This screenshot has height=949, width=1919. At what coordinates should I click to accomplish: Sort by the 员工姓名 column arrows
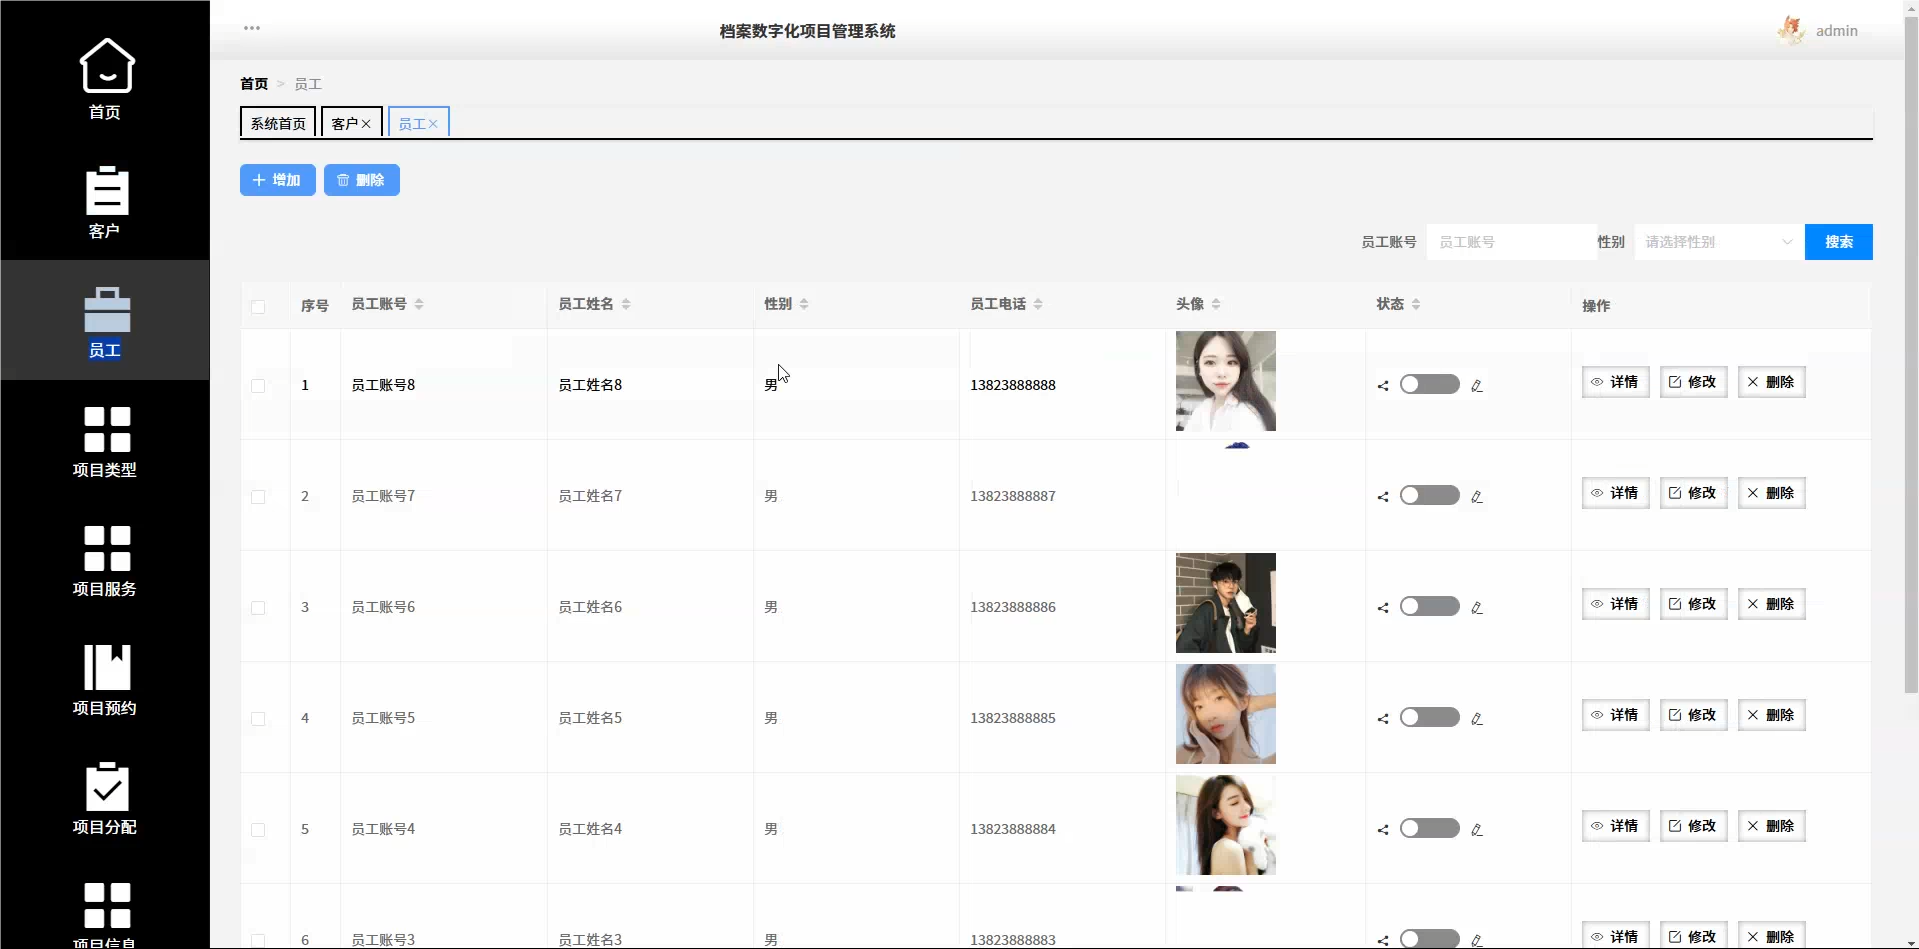(626, 304)
